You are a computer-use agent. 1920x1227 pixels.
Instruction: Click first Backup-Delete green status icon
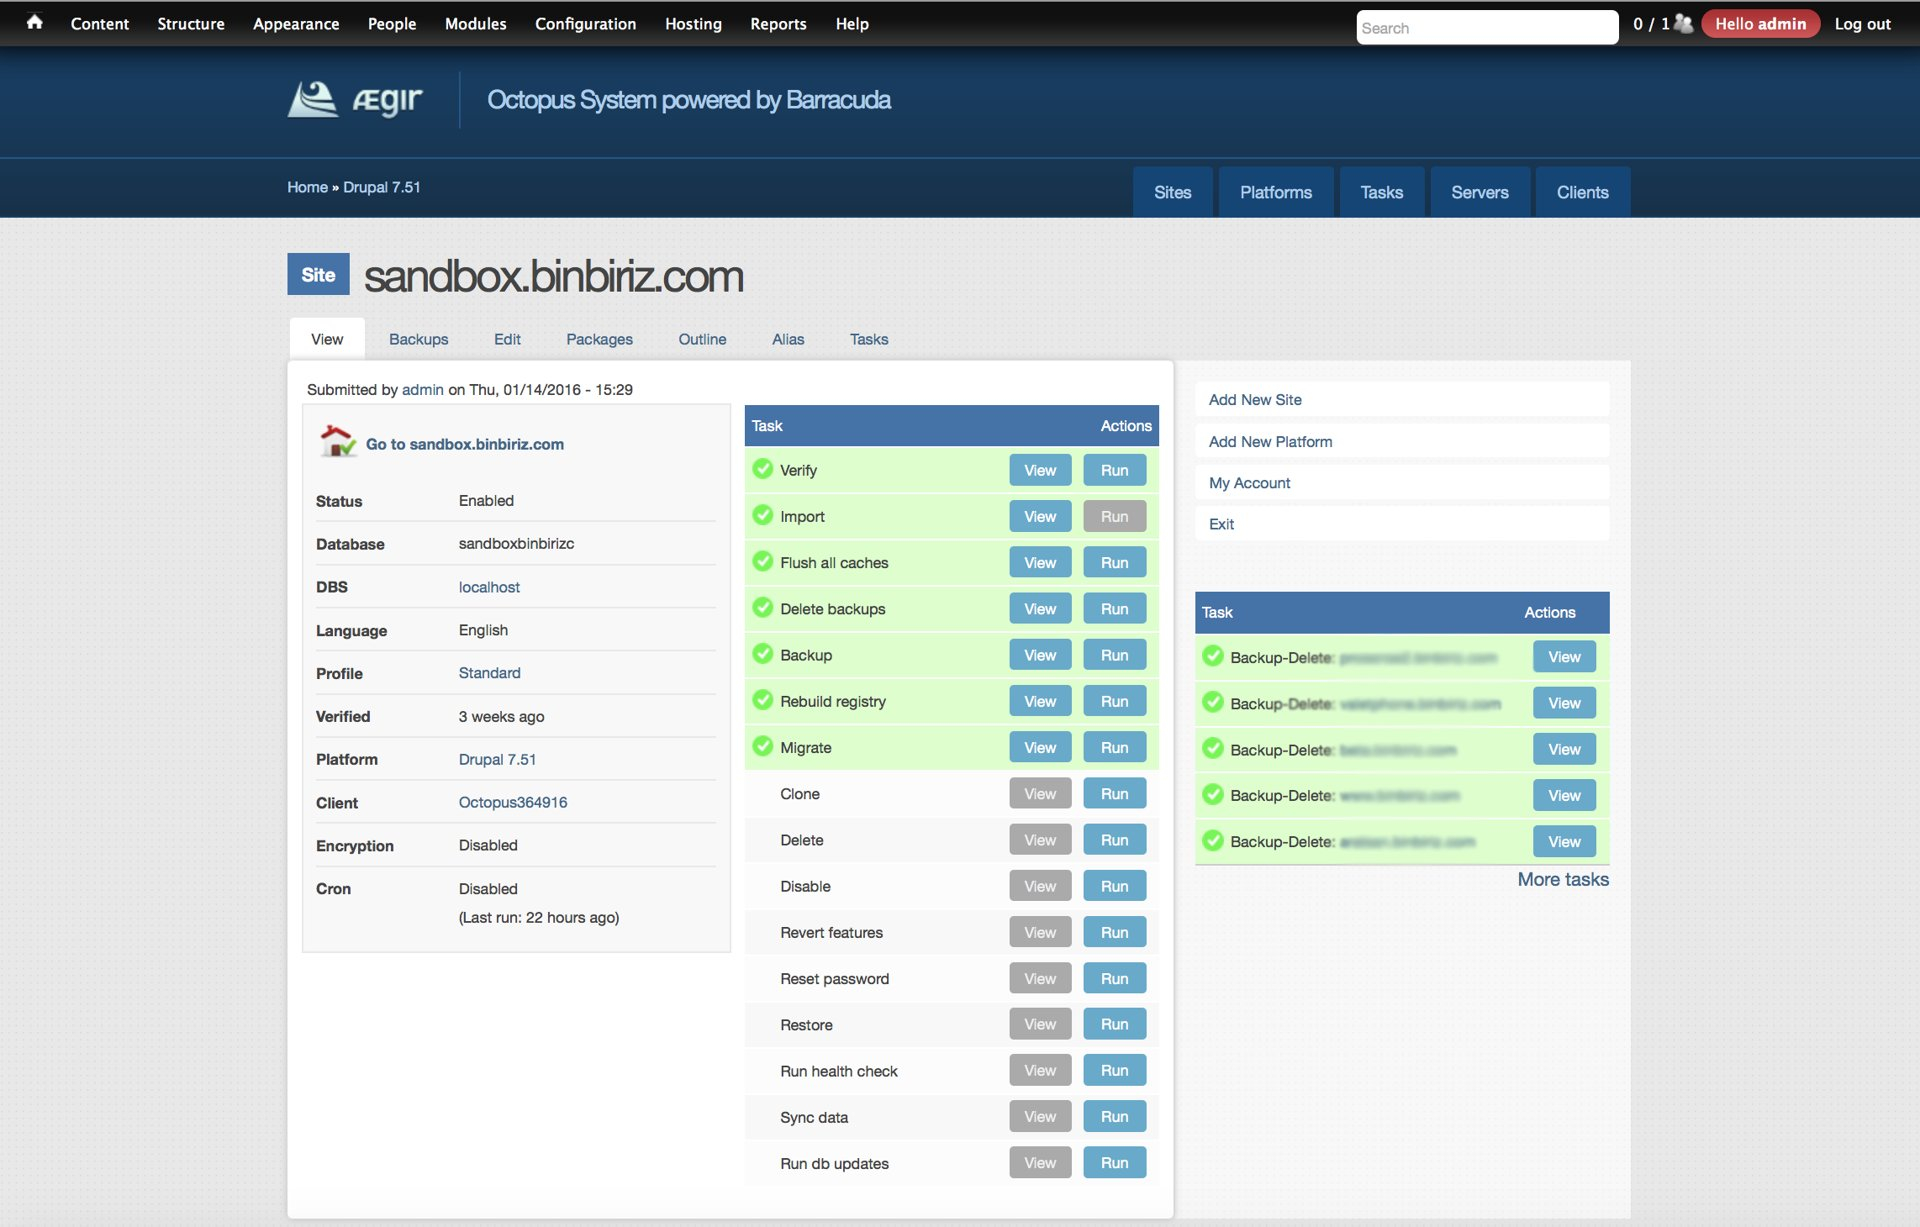click(1213, 656)
